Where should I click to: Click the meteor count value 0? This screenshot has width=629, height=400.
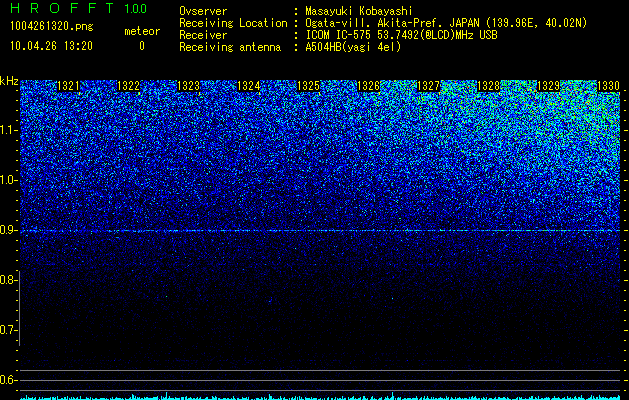(142, 46)
